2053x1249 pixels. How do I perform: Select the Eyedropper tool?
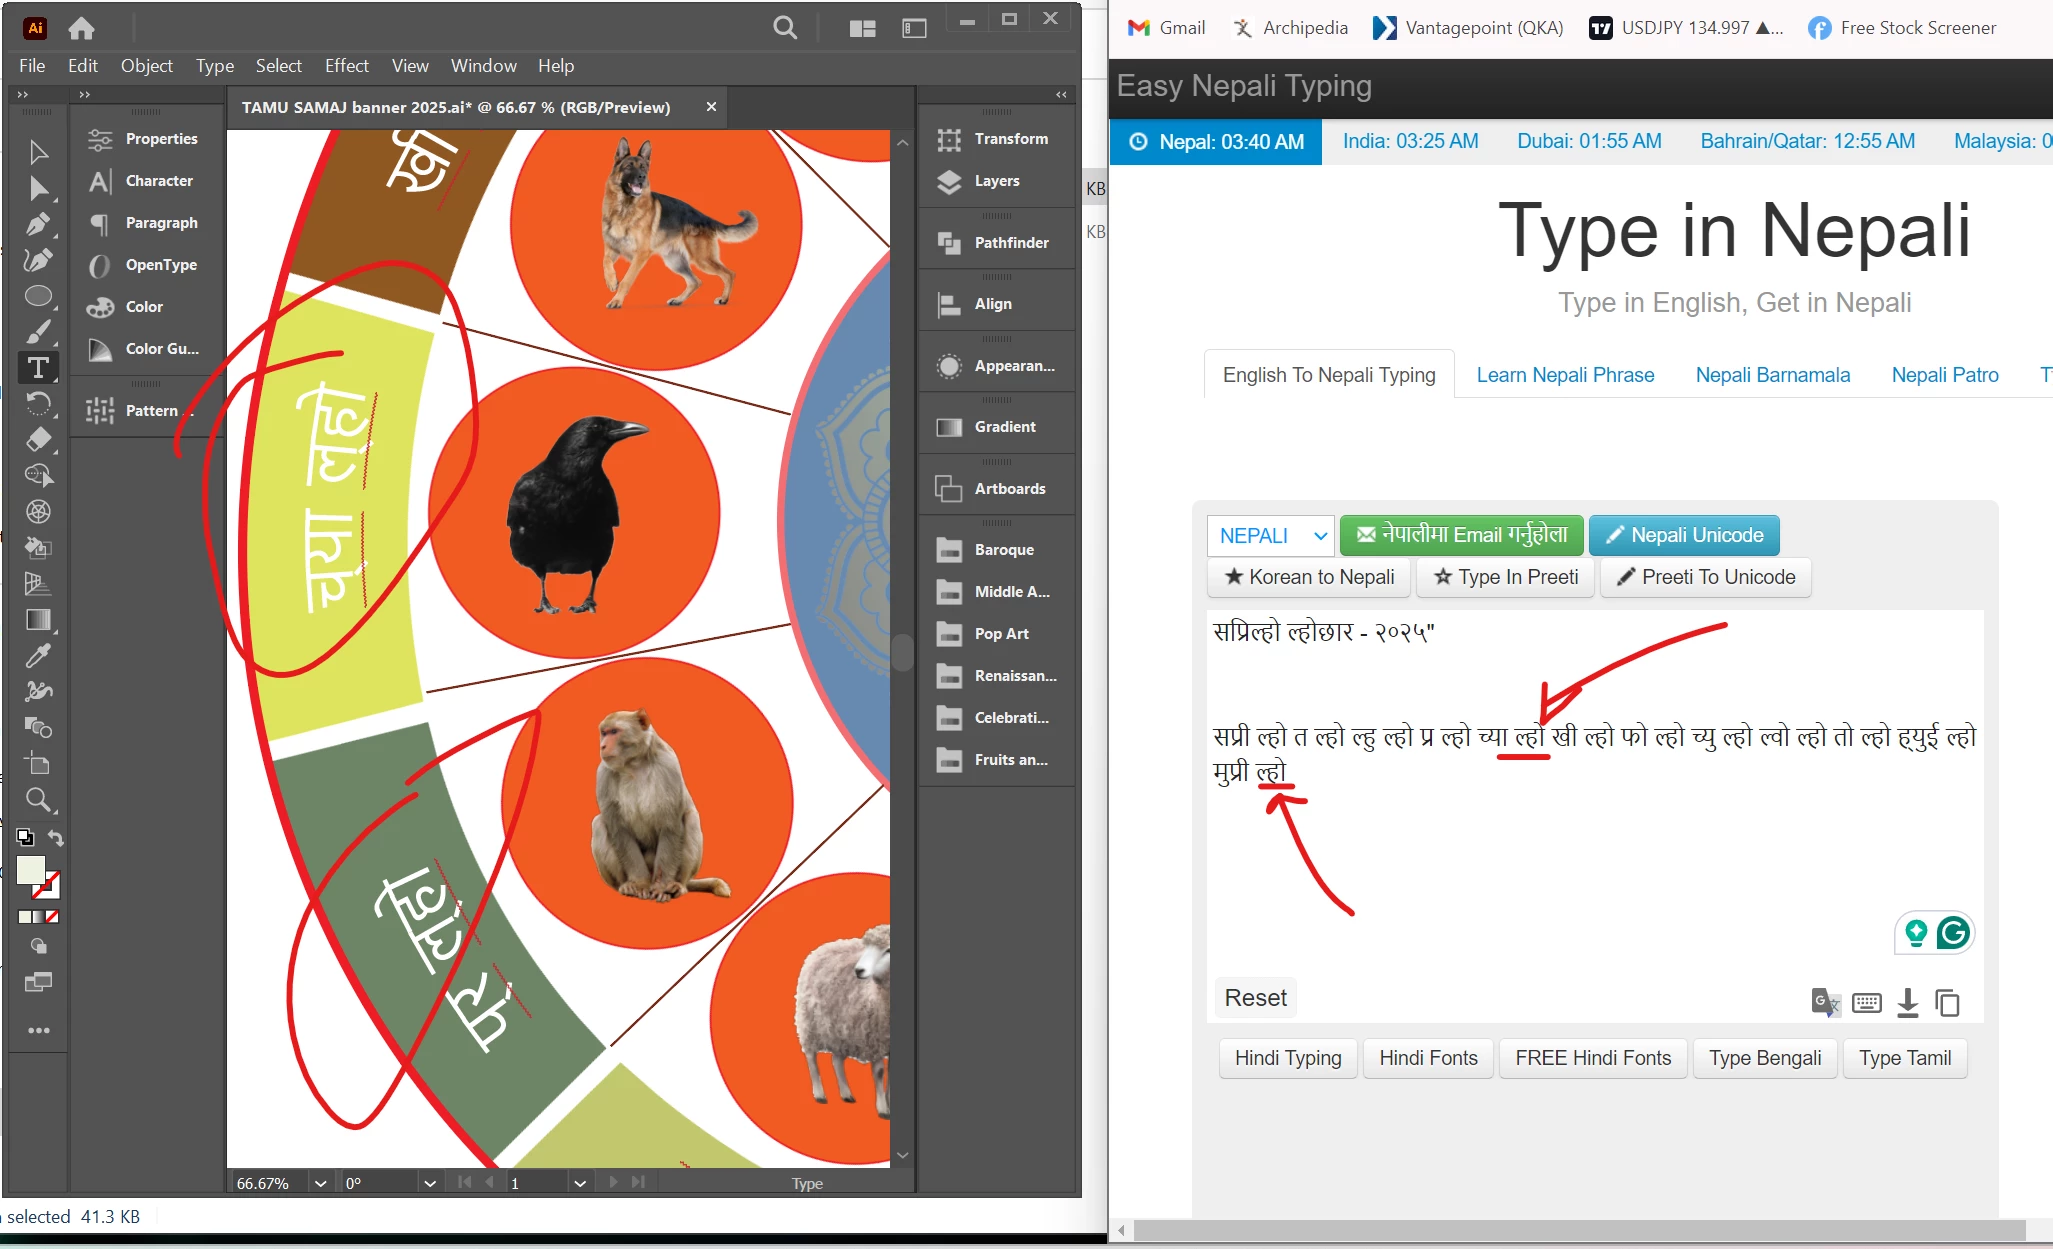(x=38, y=656)
